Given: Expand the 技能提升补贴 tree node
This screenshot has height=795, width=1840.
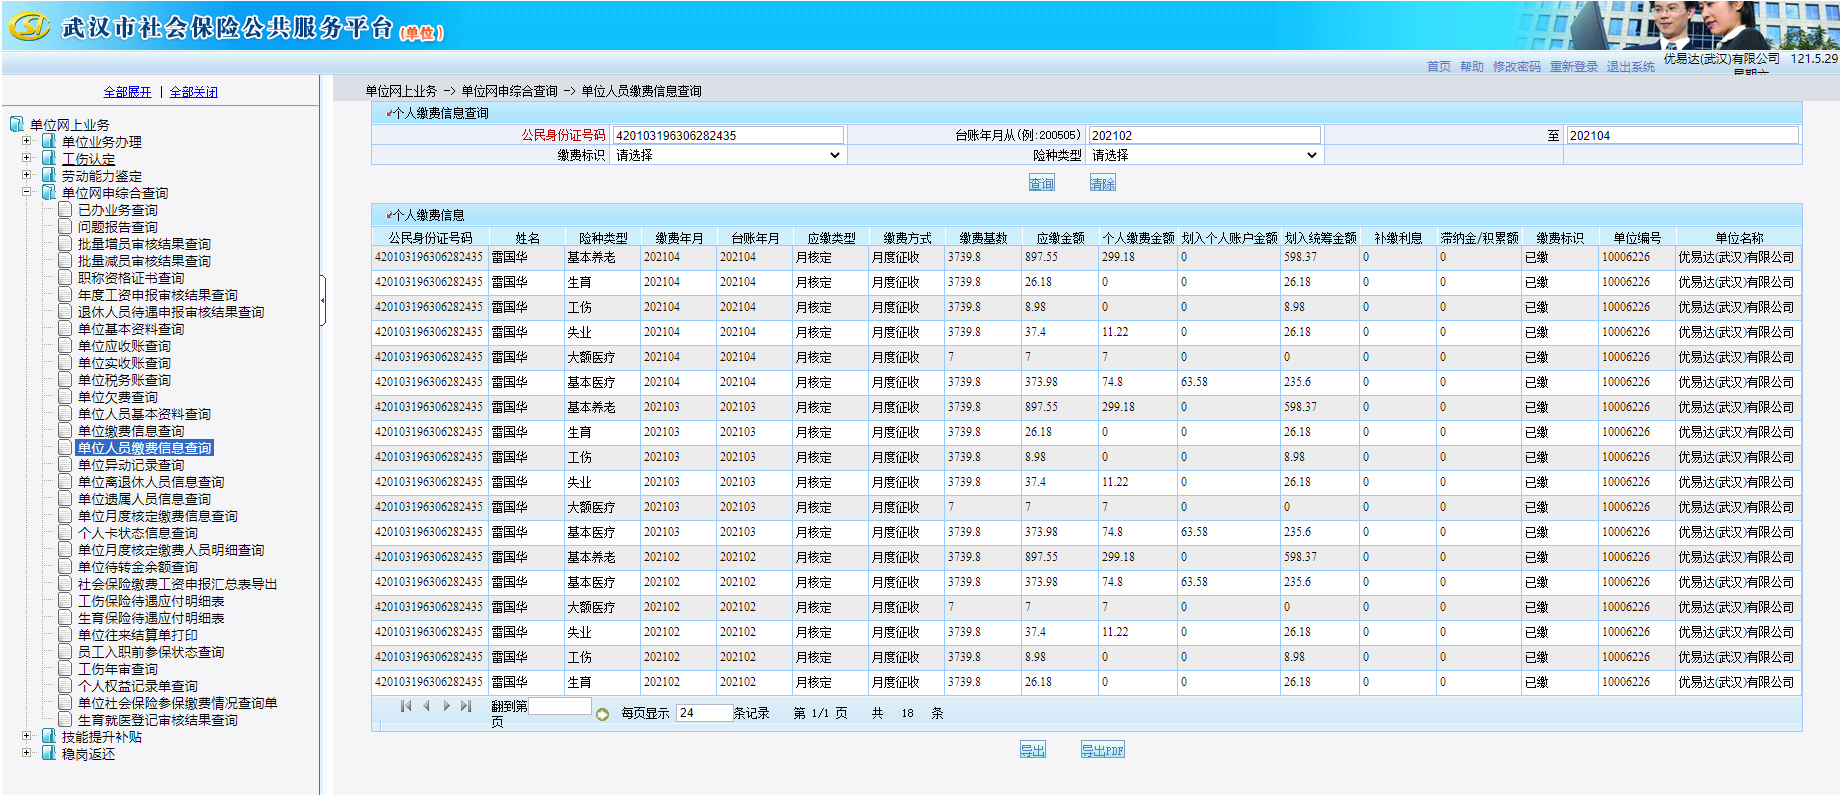Looking at the screenshot, I should pyautogui.click(x=27, y=736).
